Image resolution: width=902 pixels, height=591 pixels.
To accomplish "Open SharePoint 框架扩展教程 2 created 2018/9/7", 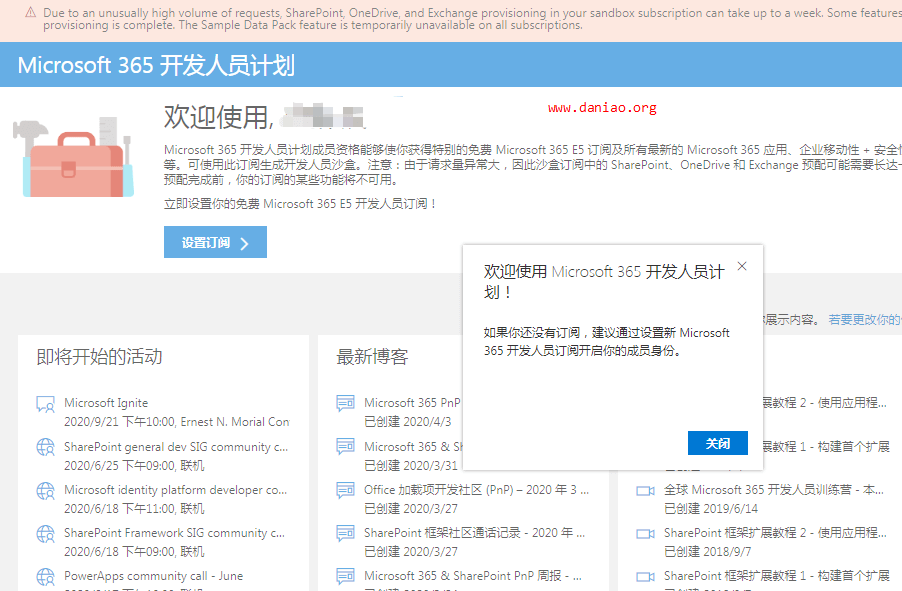I will [775, 533].
